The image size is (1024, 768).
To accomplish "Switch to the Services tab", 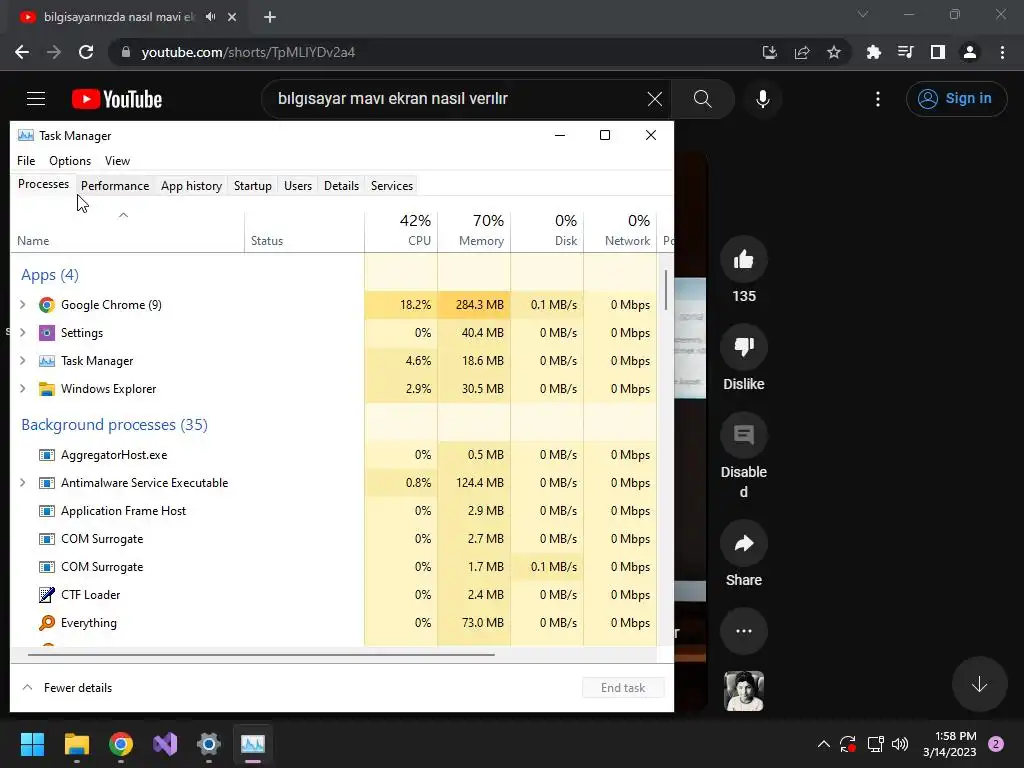I will click(x=392, y=186).
